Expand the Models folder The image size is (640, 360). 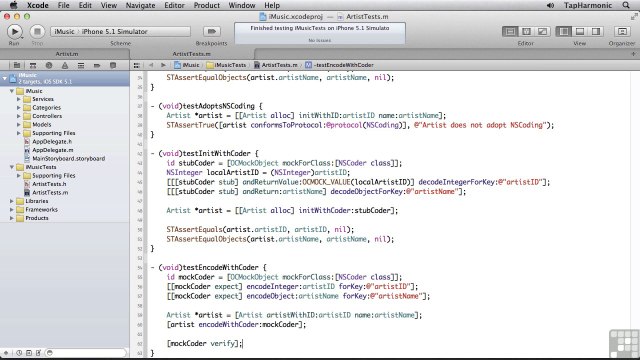19,124
